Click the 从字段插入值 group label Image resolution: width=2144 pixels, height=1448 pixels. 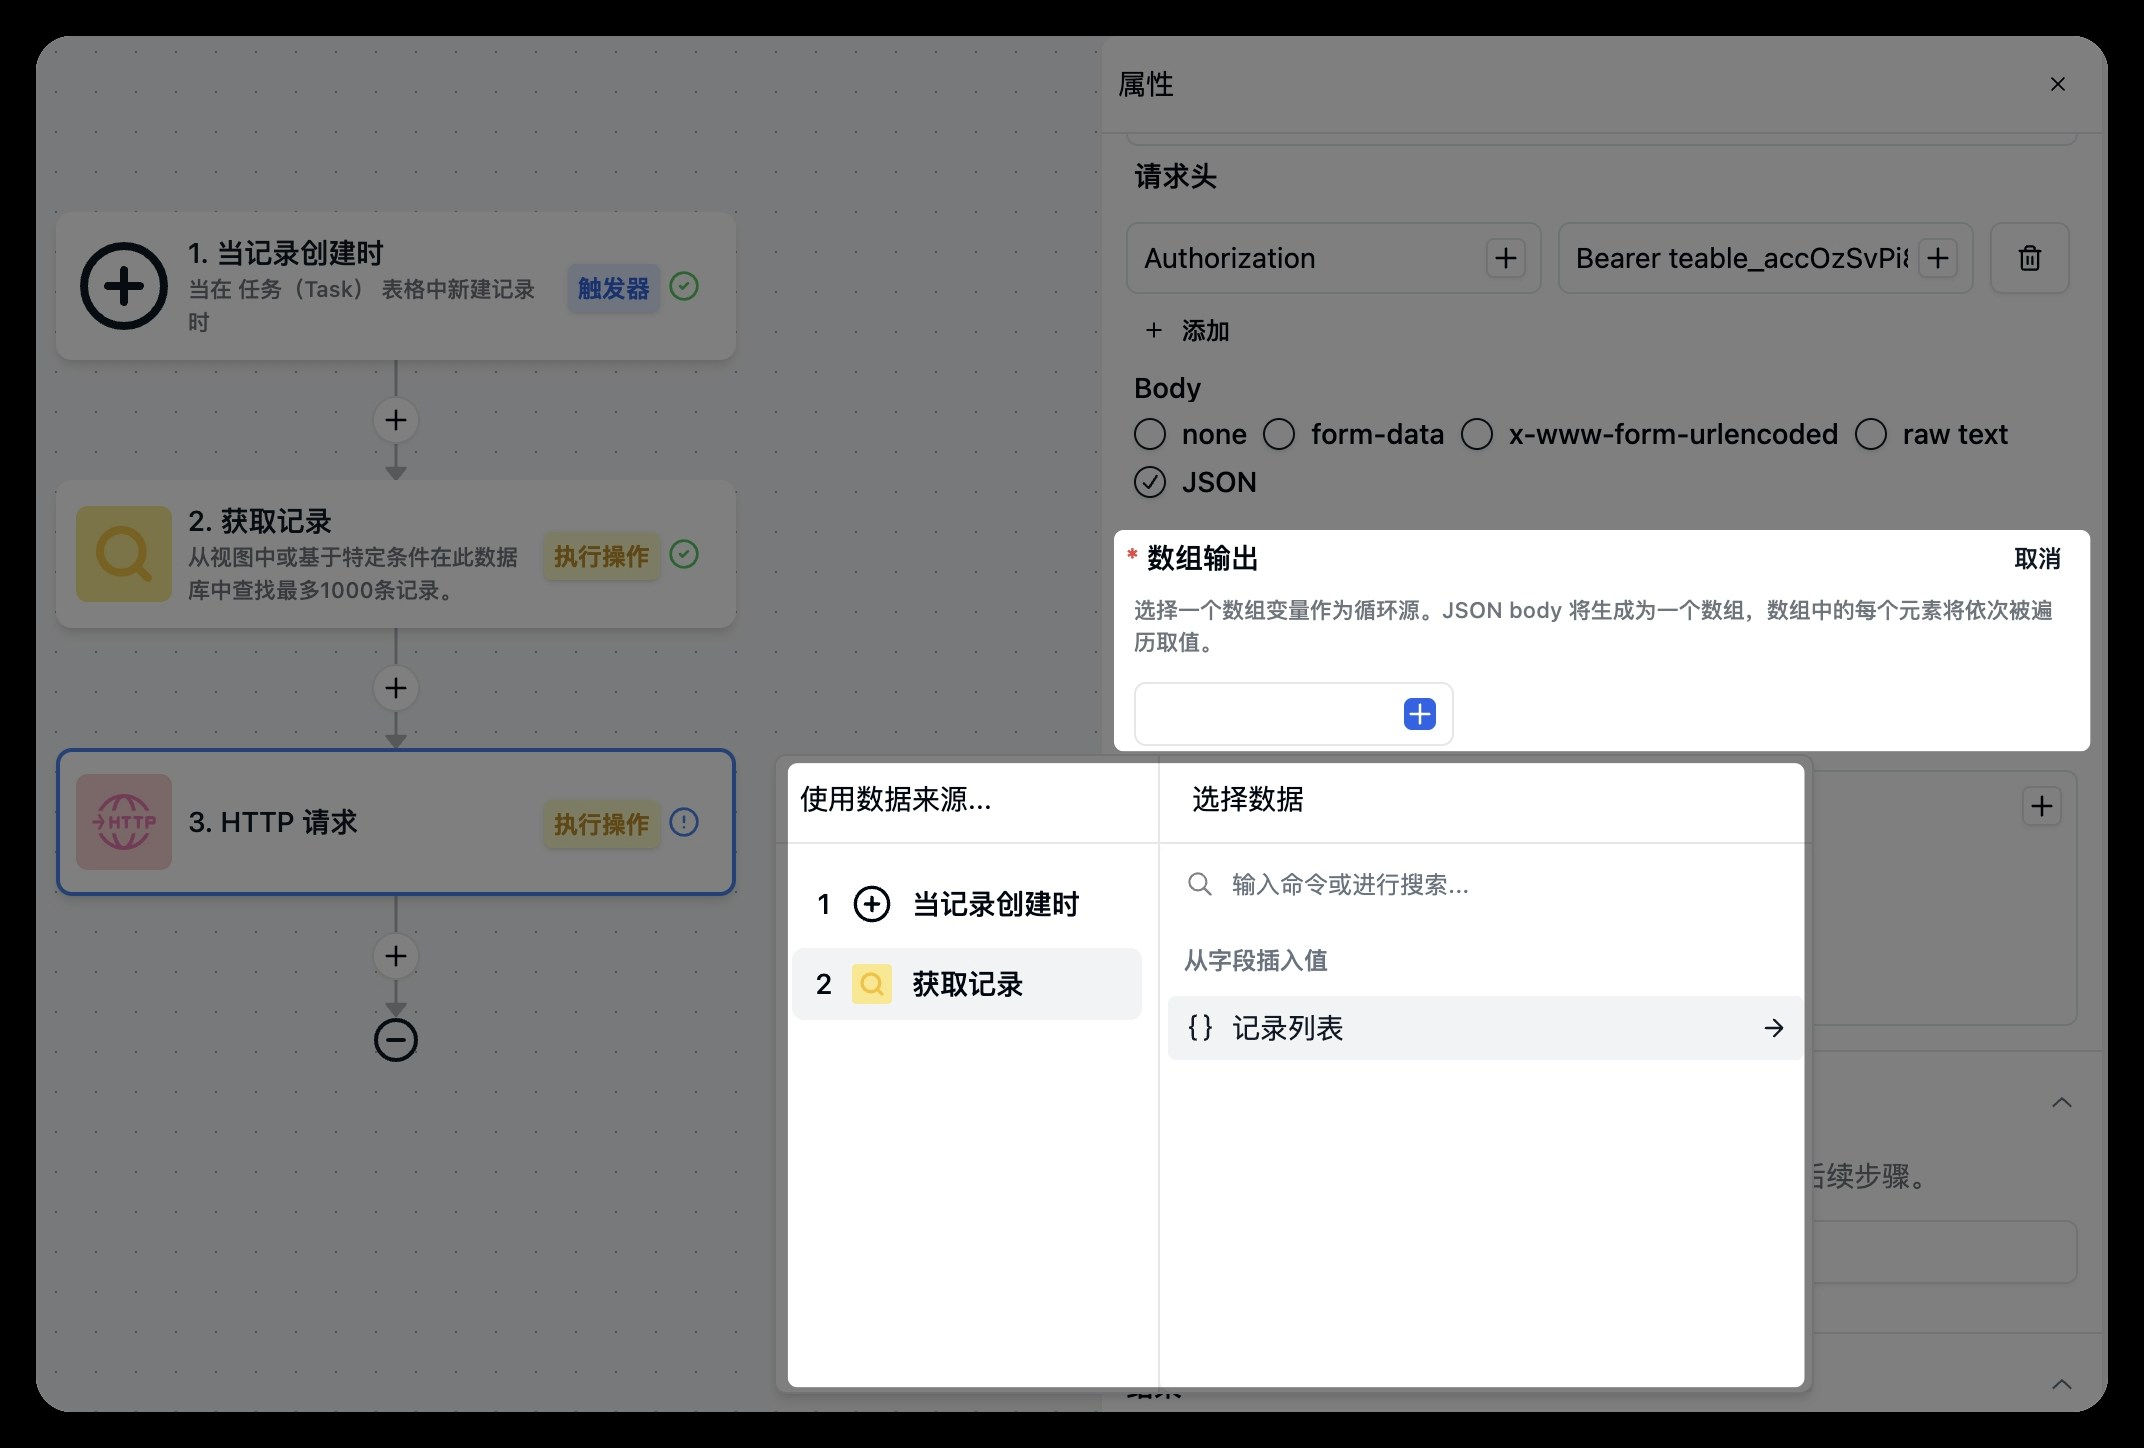click(1256, 960)
